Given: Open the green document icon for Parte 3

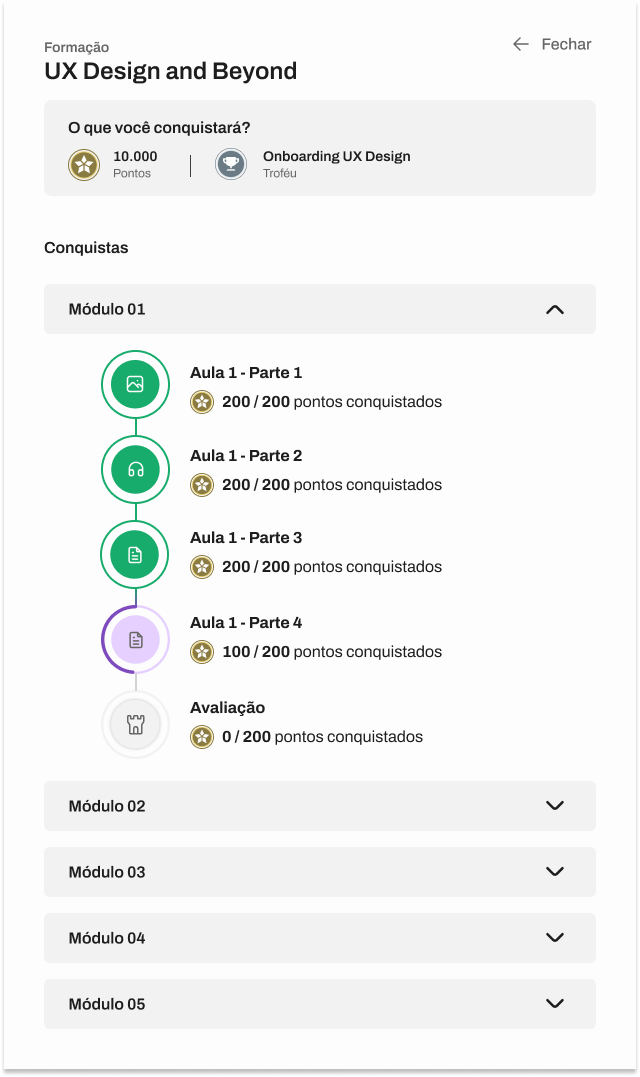Looking at the screenshot, I should [x=135, y=555].
